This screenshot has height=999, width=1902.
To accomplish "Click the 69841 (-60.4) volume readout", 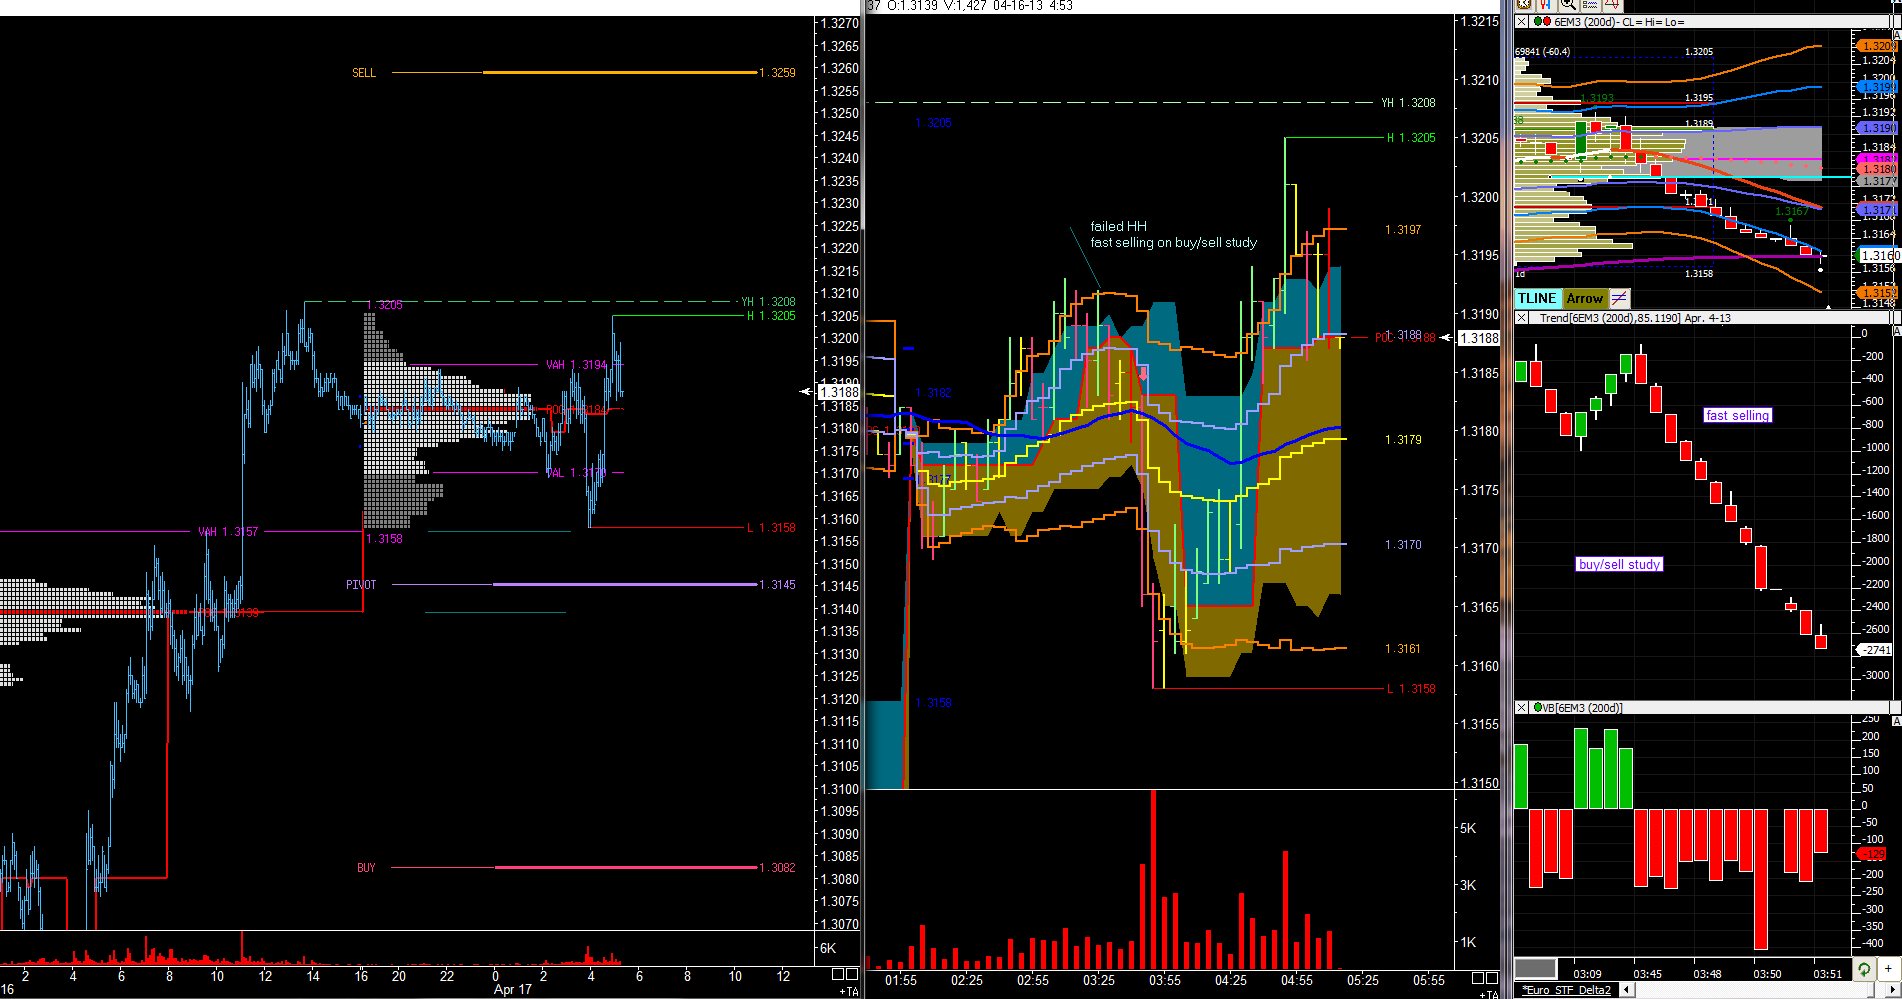I will (x=1543, y=52).
